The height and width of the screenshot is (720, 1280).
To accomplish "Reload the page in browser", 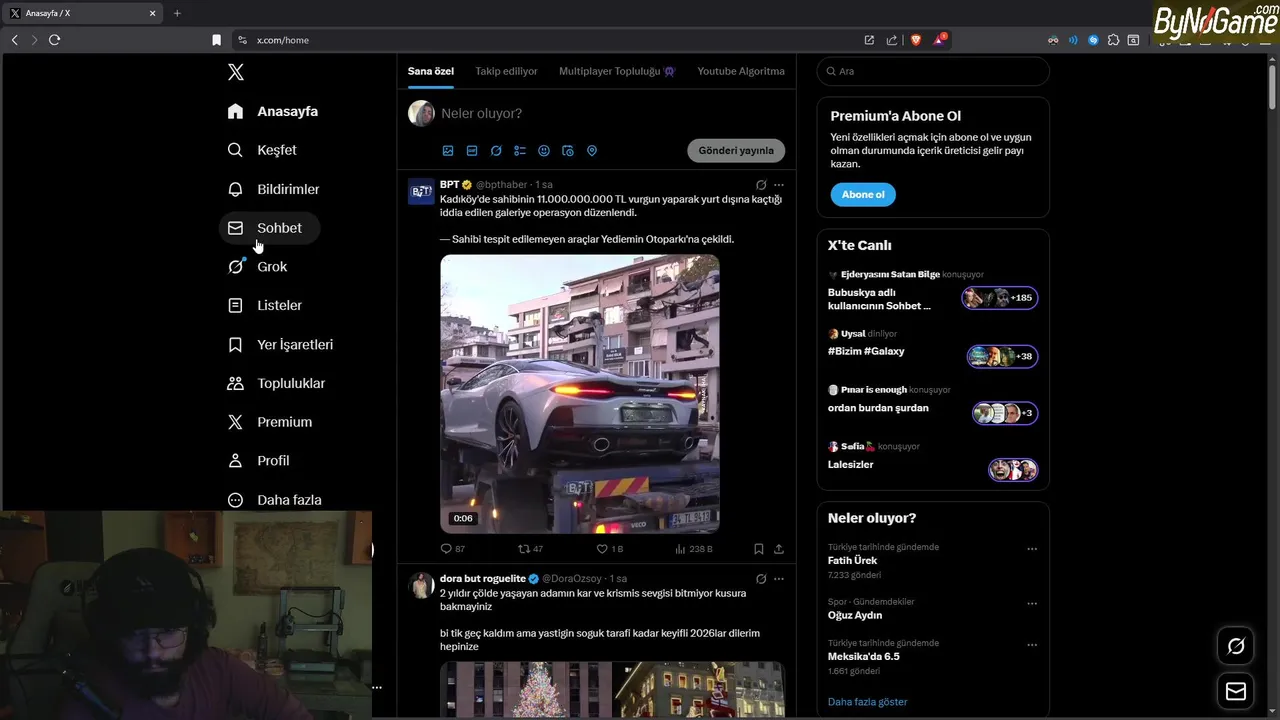I will coord(54,40).
